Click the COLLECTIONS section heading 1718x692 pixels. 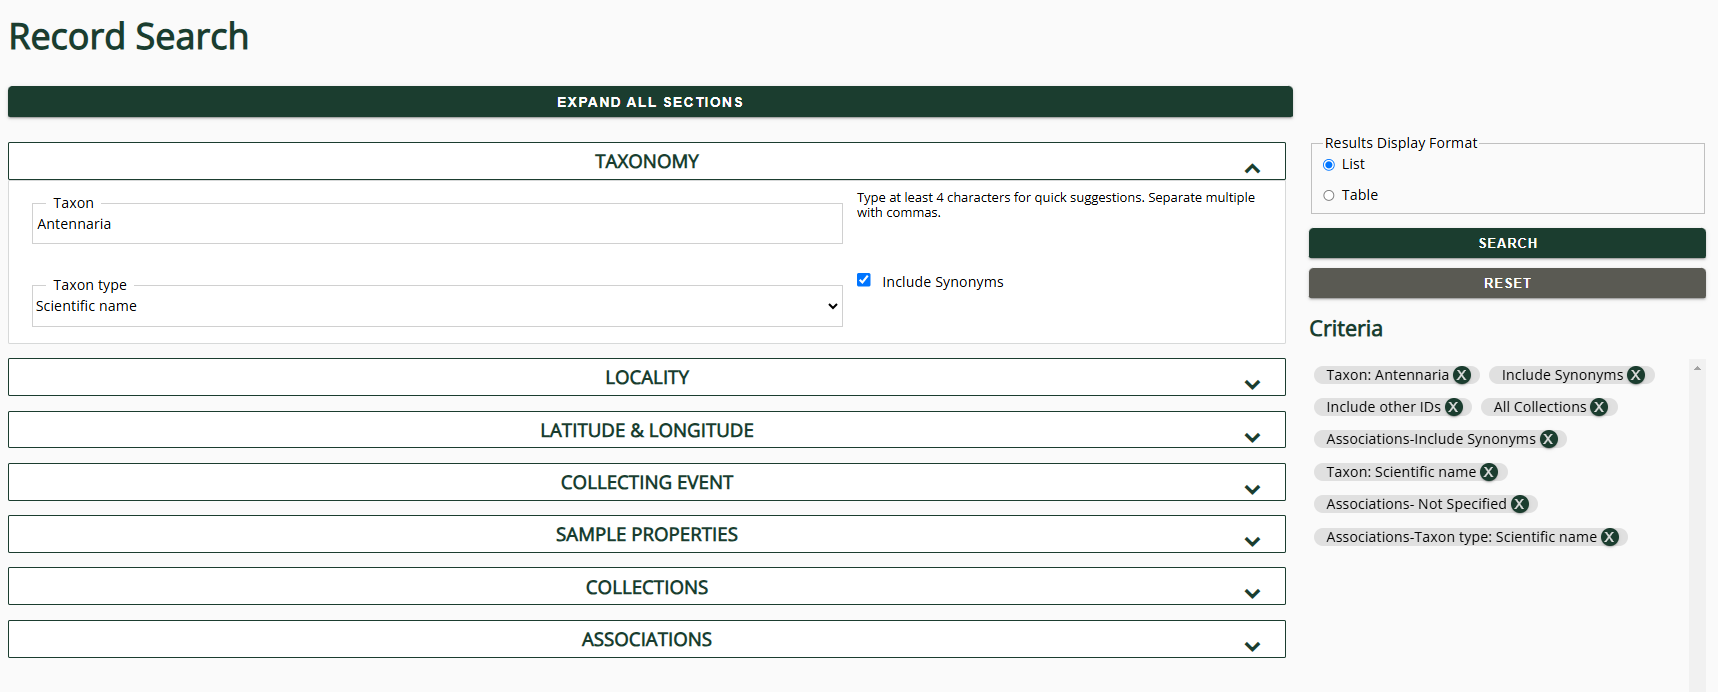[x=647, y=587]
